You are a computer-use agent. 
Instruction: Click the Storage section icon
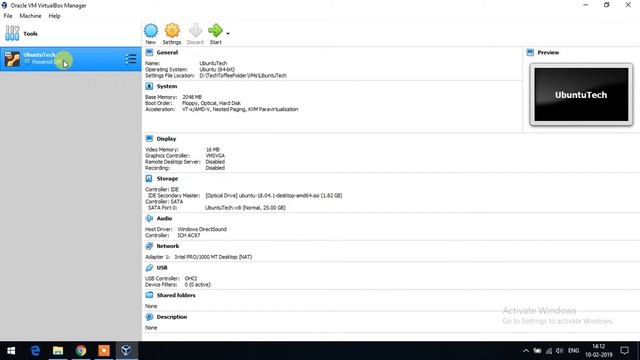[149, 178]
